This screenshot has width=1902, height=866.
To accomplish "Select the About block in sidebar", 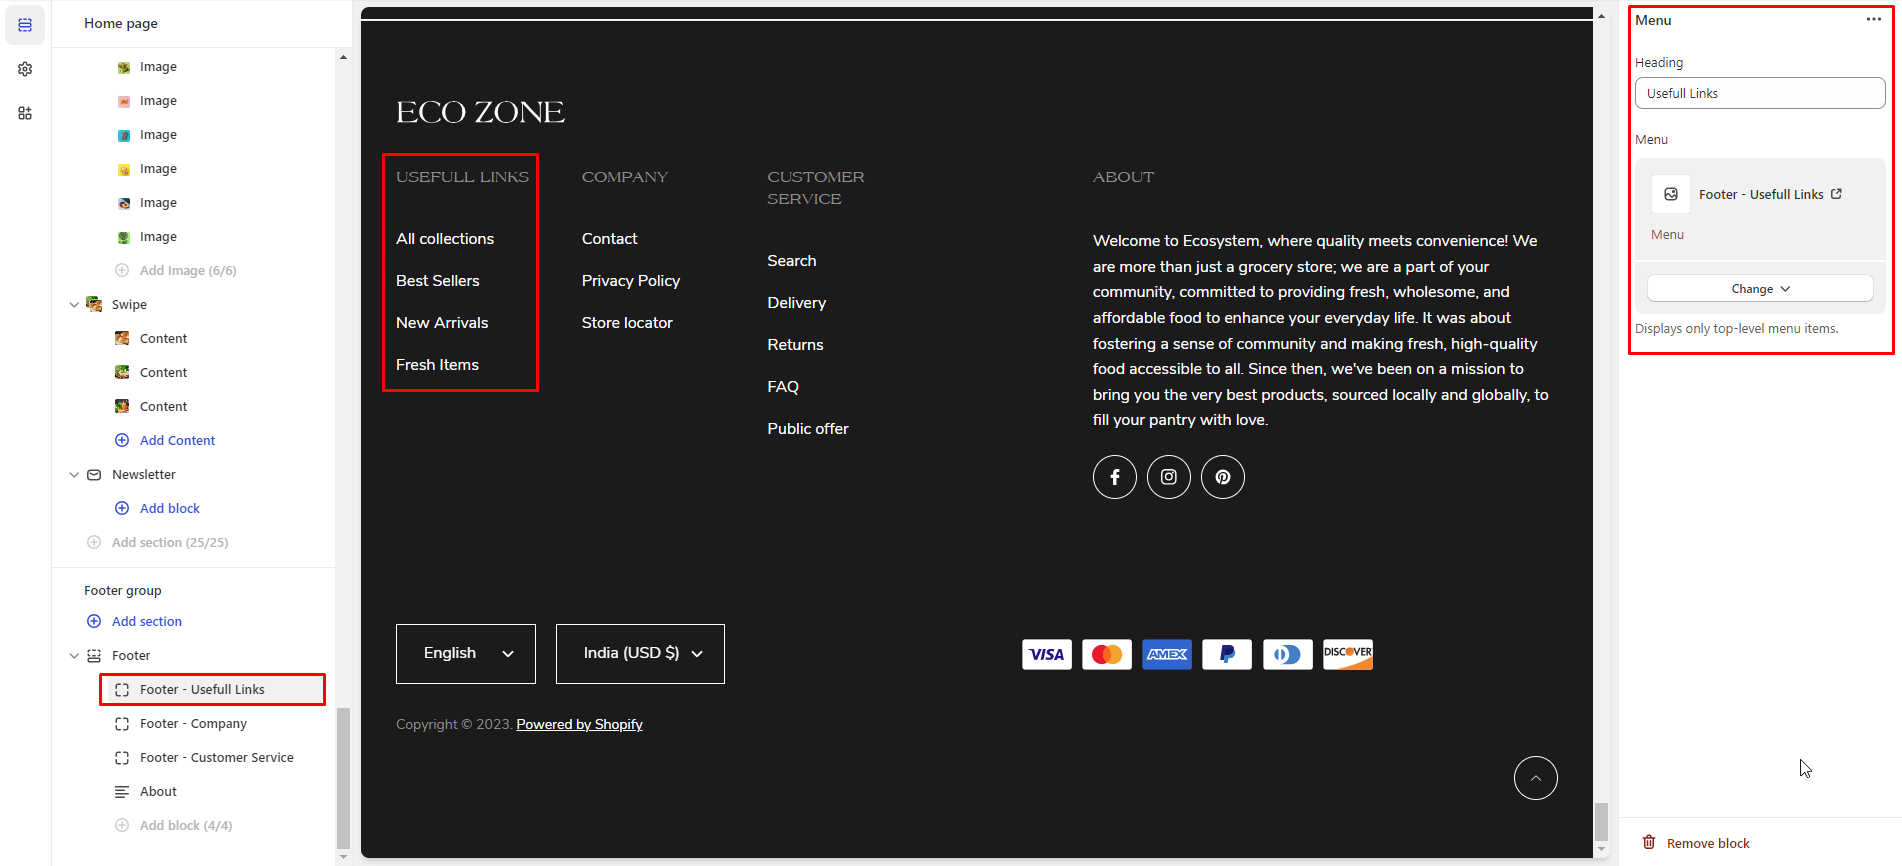I will point(158,792).
